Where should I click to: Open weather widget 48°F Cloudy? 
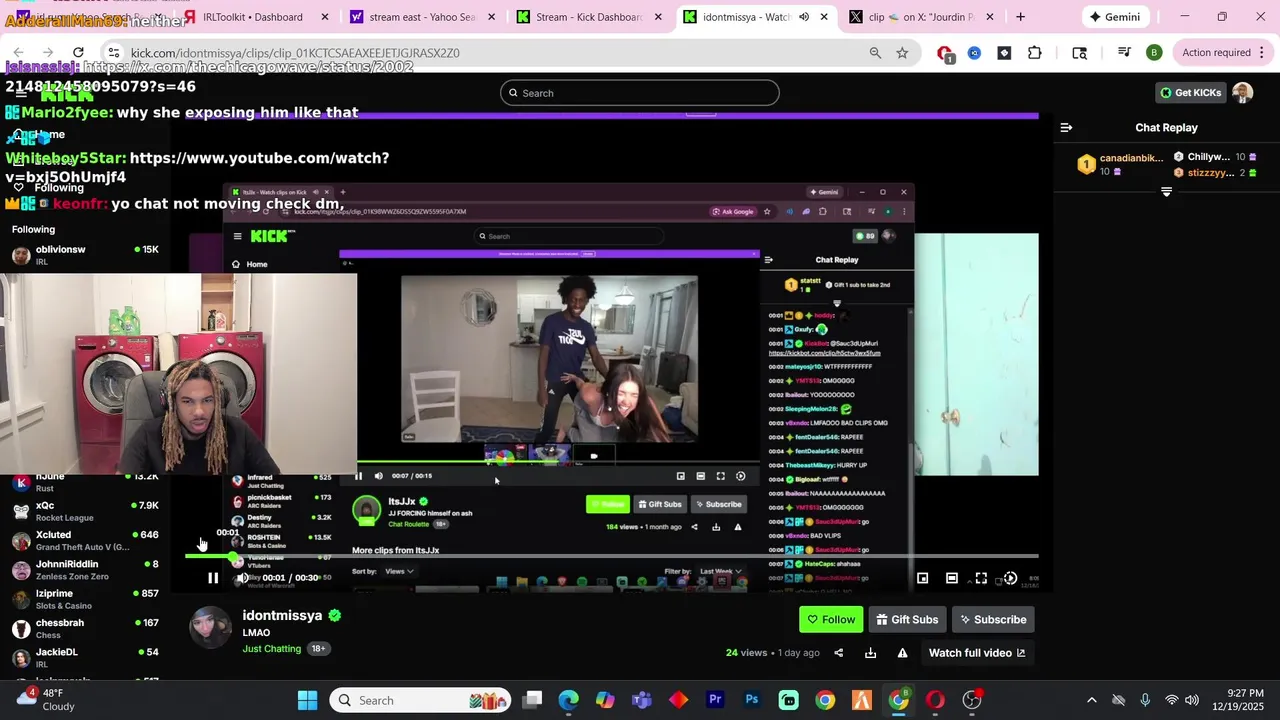45,699
